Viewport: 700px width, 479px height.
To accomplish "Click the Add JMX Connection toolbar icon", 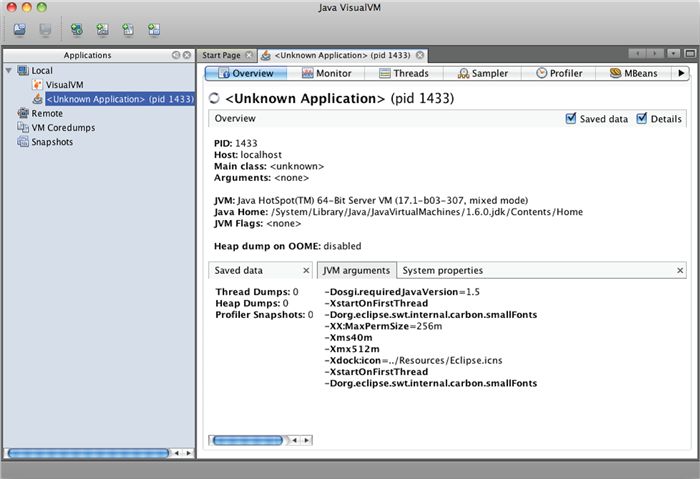I will (75, 28).
